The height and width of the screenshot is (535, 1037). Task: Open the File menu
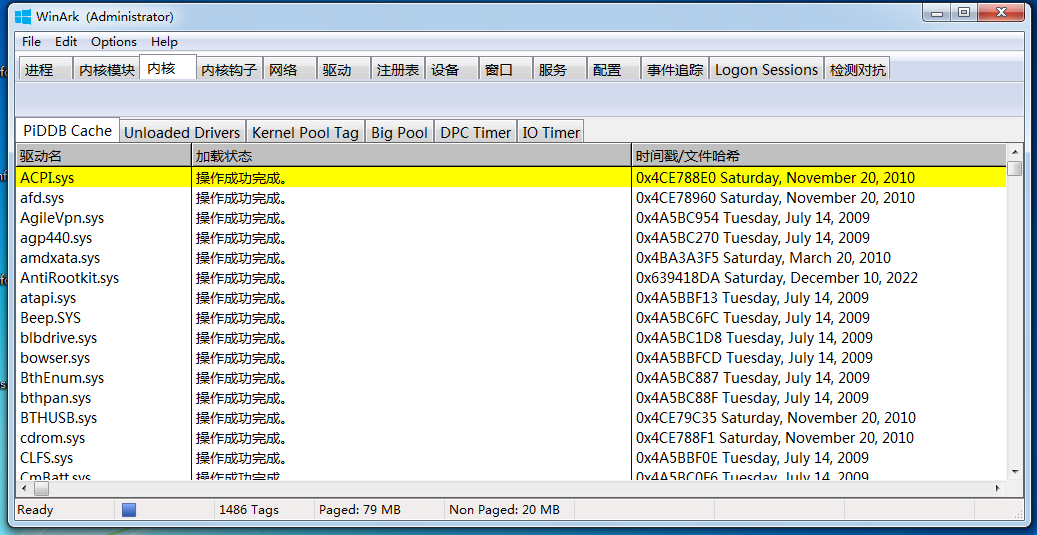pyautogui.click(x=31, y=42)
